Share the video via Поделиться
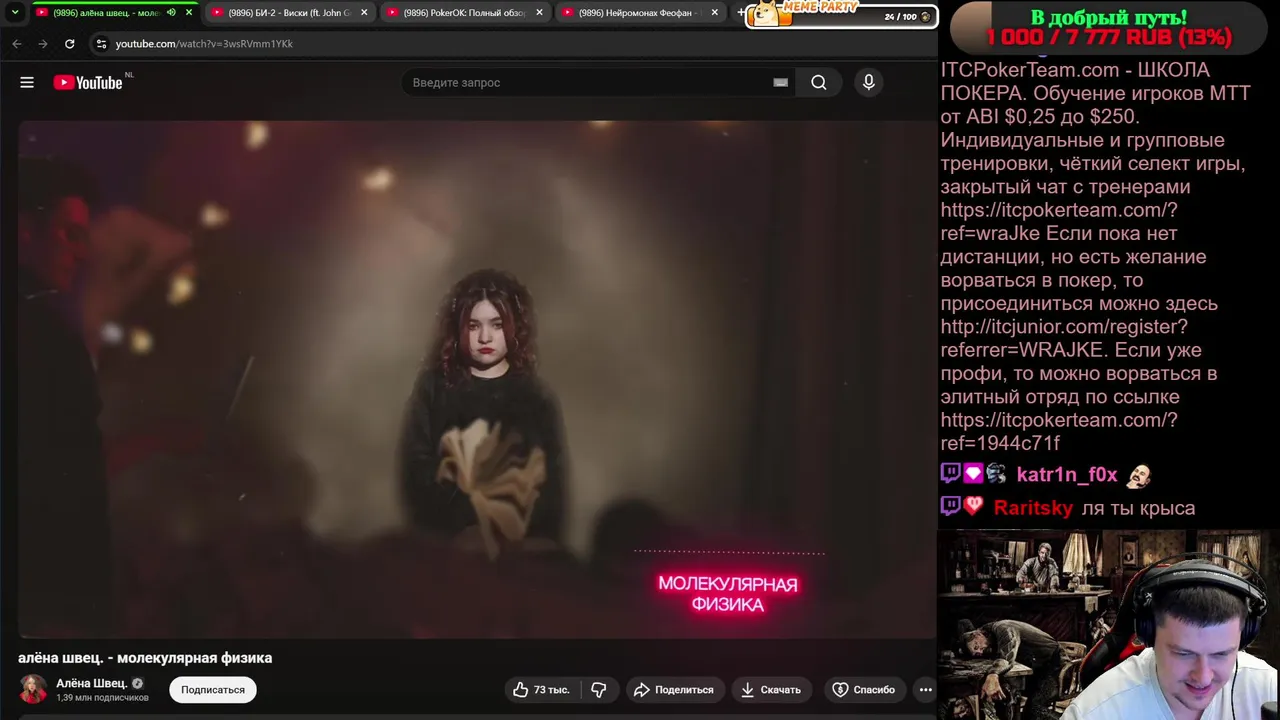Screen dimensions: 1280x720 [x=674, y=690]
